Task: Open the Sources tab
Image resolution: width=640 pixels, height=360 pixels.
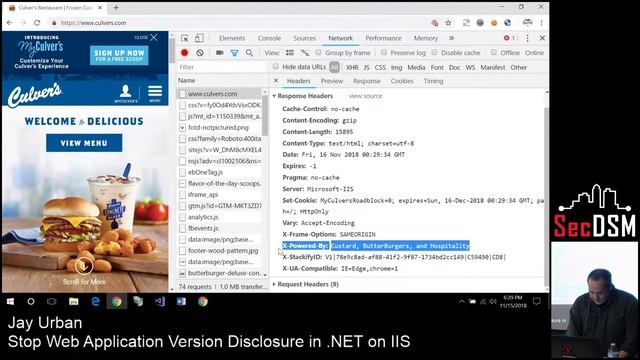Action: 304,38
